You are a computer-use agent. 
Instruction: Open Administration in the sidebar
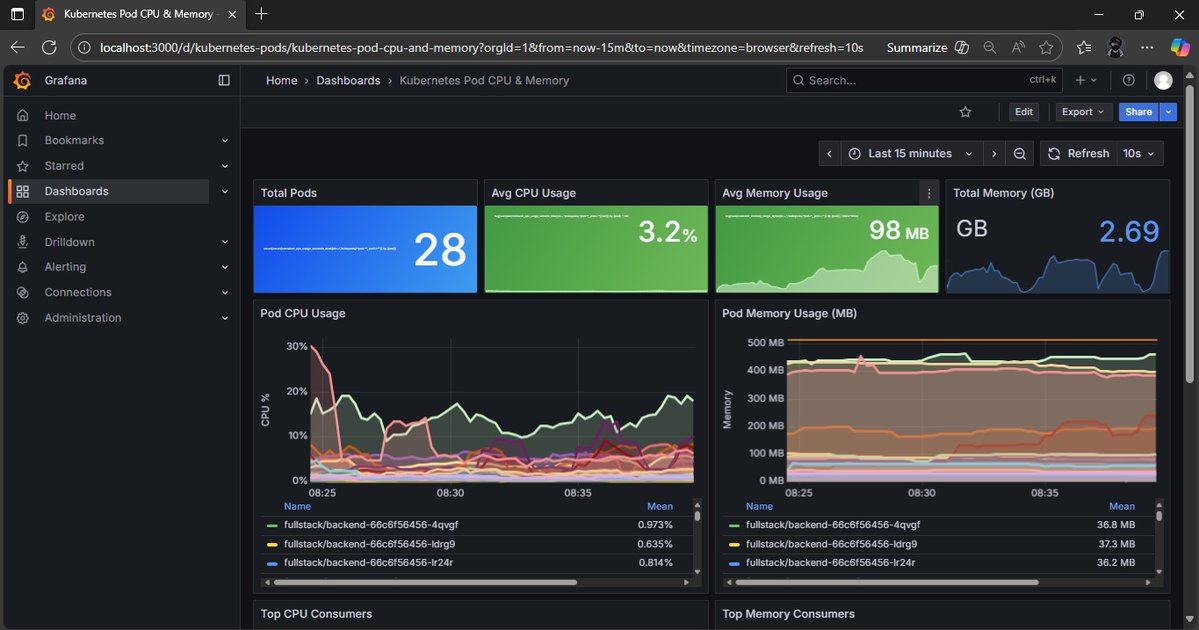click(x=83, y=318)
